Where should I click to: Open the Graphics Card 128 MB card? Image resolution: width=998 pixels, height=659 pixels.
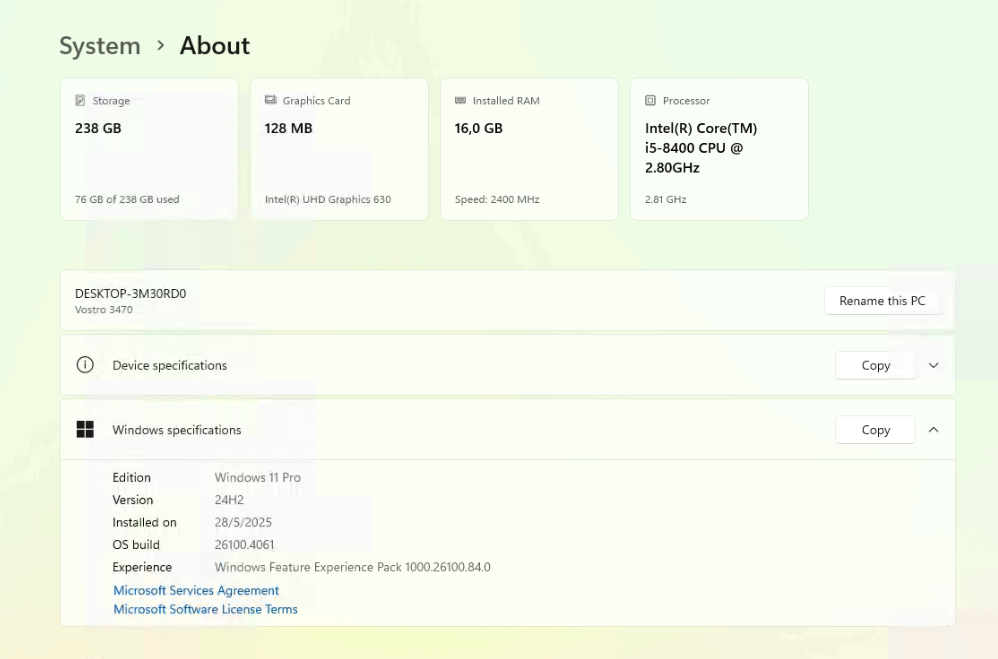(339, 150)
